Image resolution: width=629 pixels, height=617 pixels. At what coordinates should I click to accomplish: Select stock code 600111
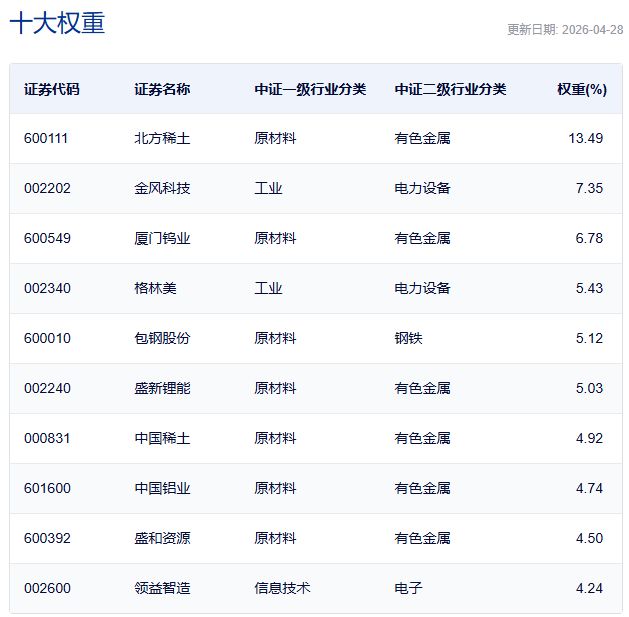[46, 138]
